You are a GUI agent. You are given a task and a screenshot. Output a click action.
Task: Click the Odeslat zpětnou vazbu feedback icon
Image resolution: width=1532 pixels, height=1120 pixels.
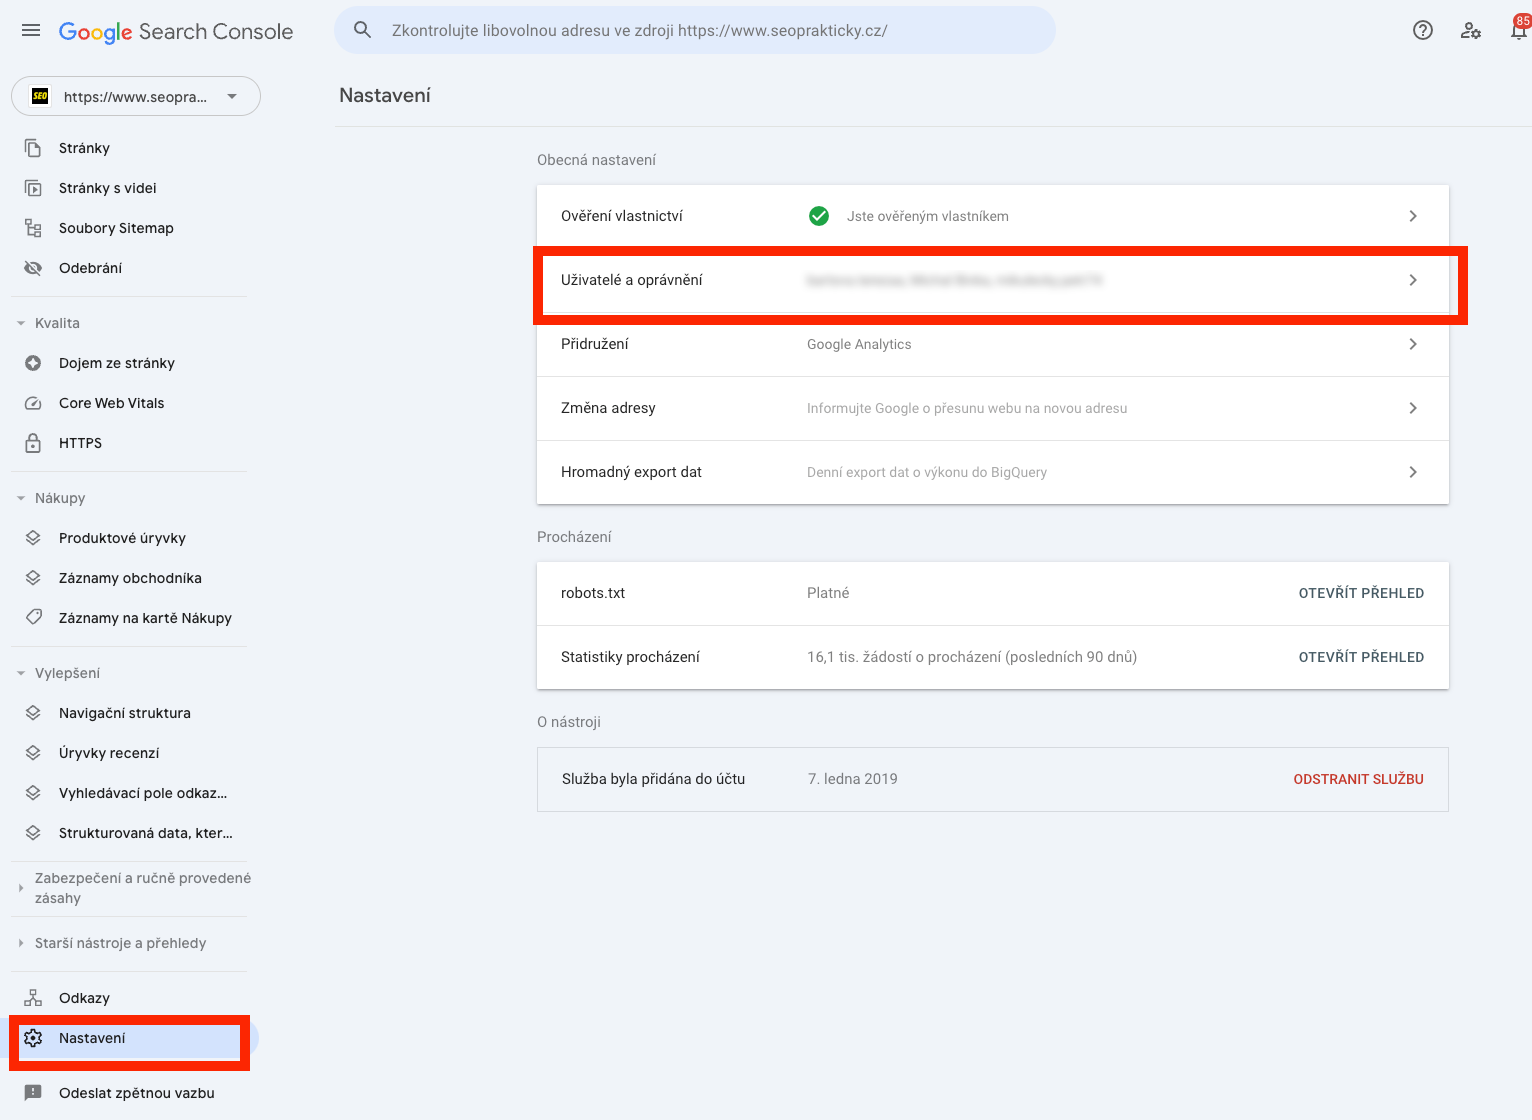pyautogui.click(x=33, y=1093)
